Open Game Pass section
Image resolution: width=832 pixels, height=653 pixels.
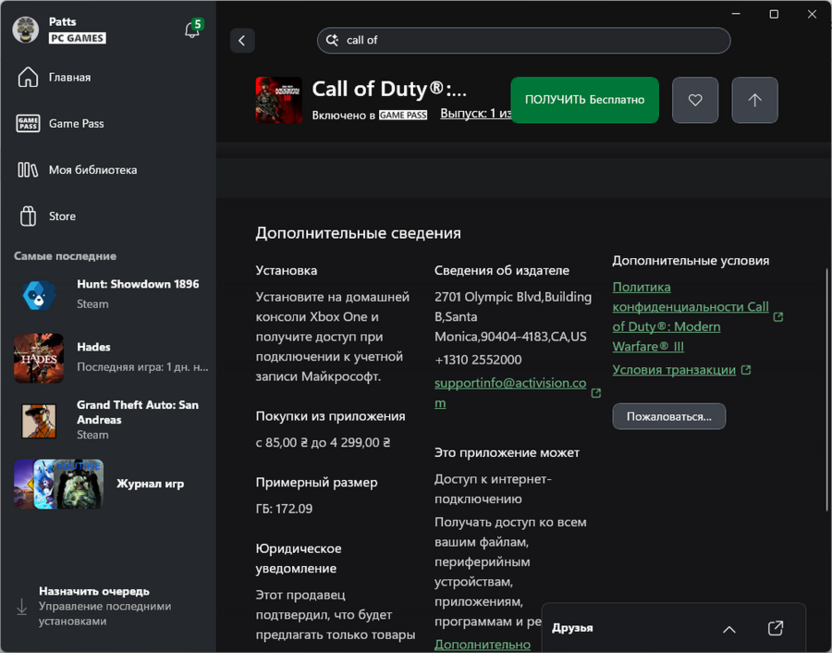click(x=76, y=123)
